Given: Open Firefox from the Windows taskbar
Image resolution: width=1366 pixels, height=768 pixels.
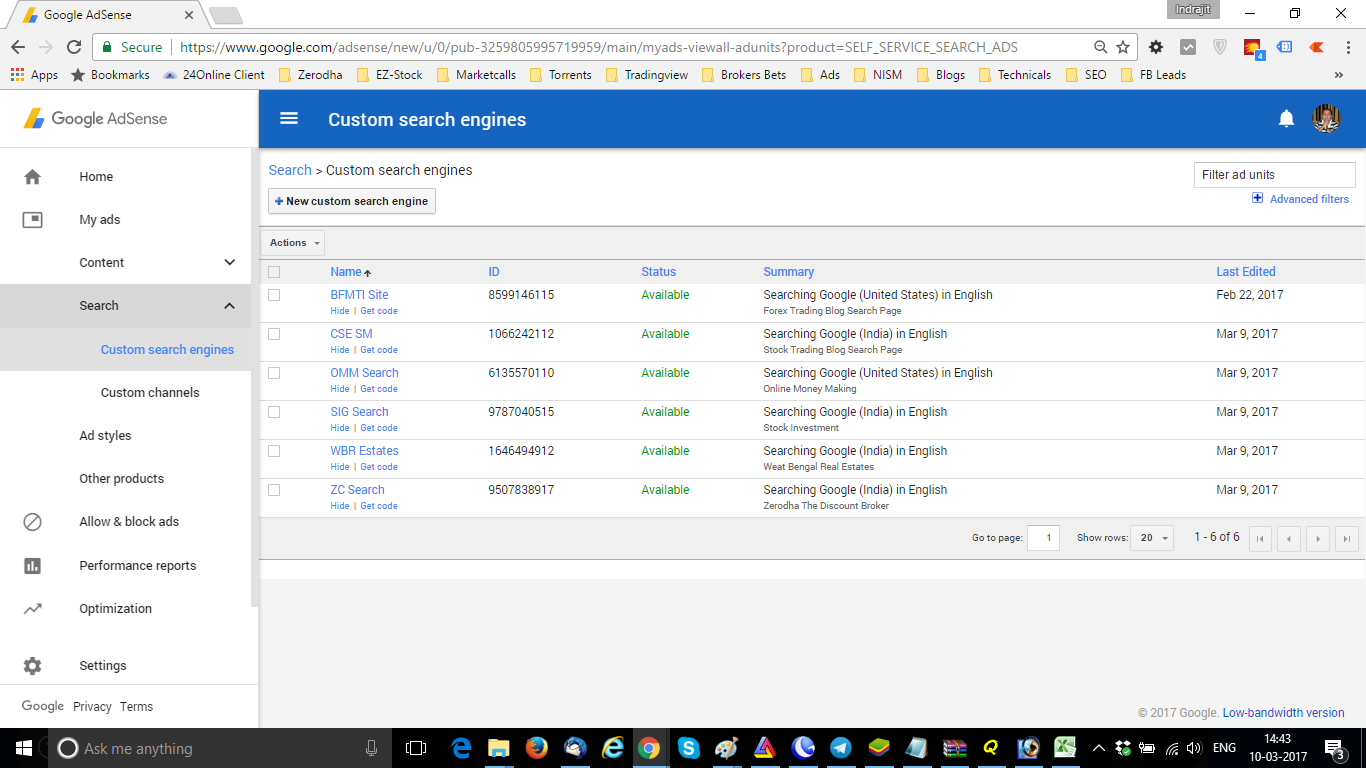Looking at the screenshot, I should click(x=537, y=748).
